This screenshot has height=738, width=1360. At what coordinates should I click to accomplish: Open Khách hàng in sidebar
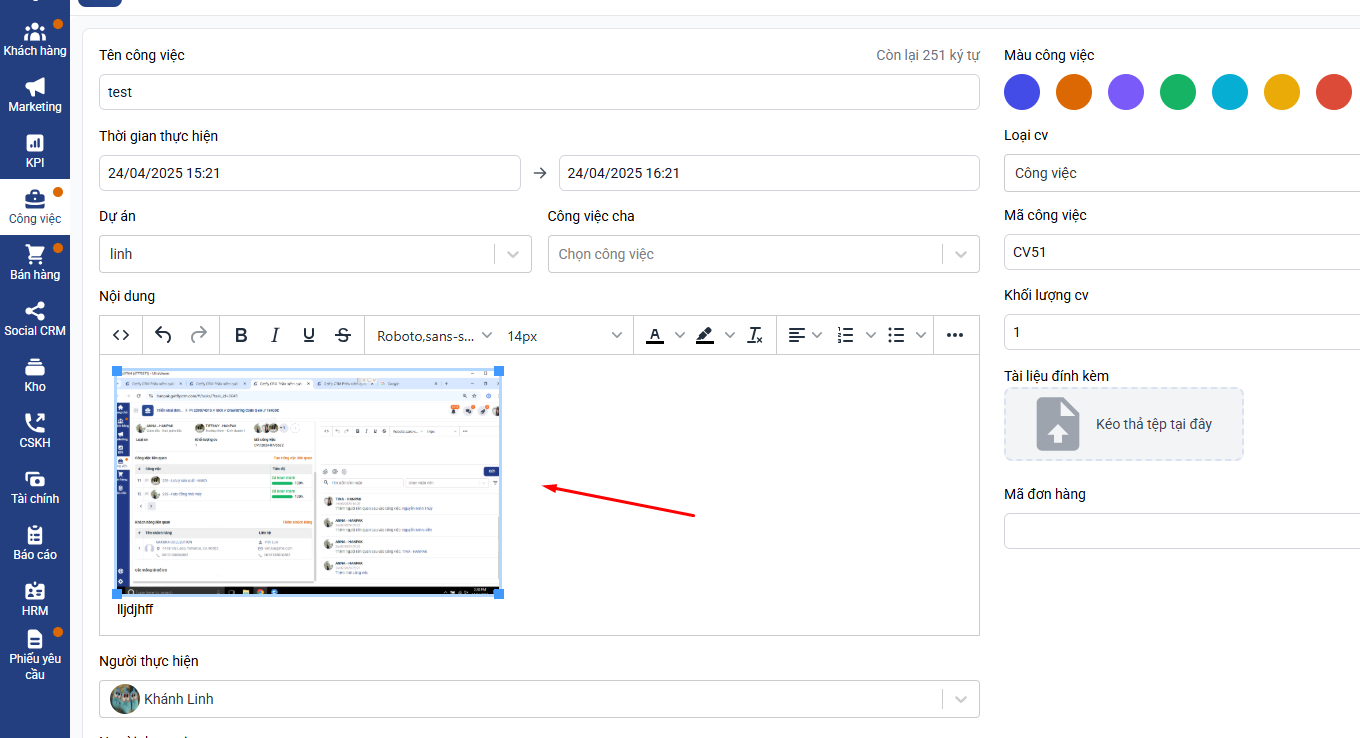coord(35,39)
